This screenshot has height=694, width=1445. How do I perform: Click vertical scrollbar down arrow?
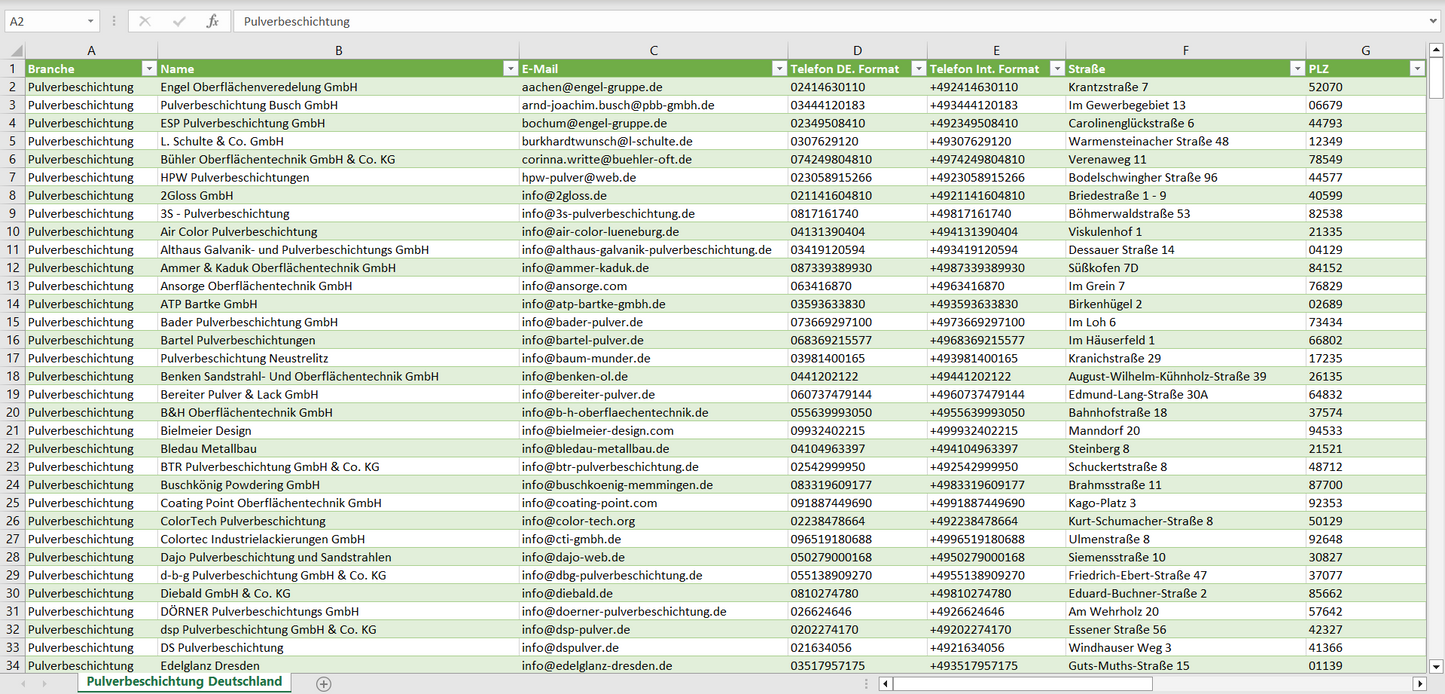tap(1436, 666)
